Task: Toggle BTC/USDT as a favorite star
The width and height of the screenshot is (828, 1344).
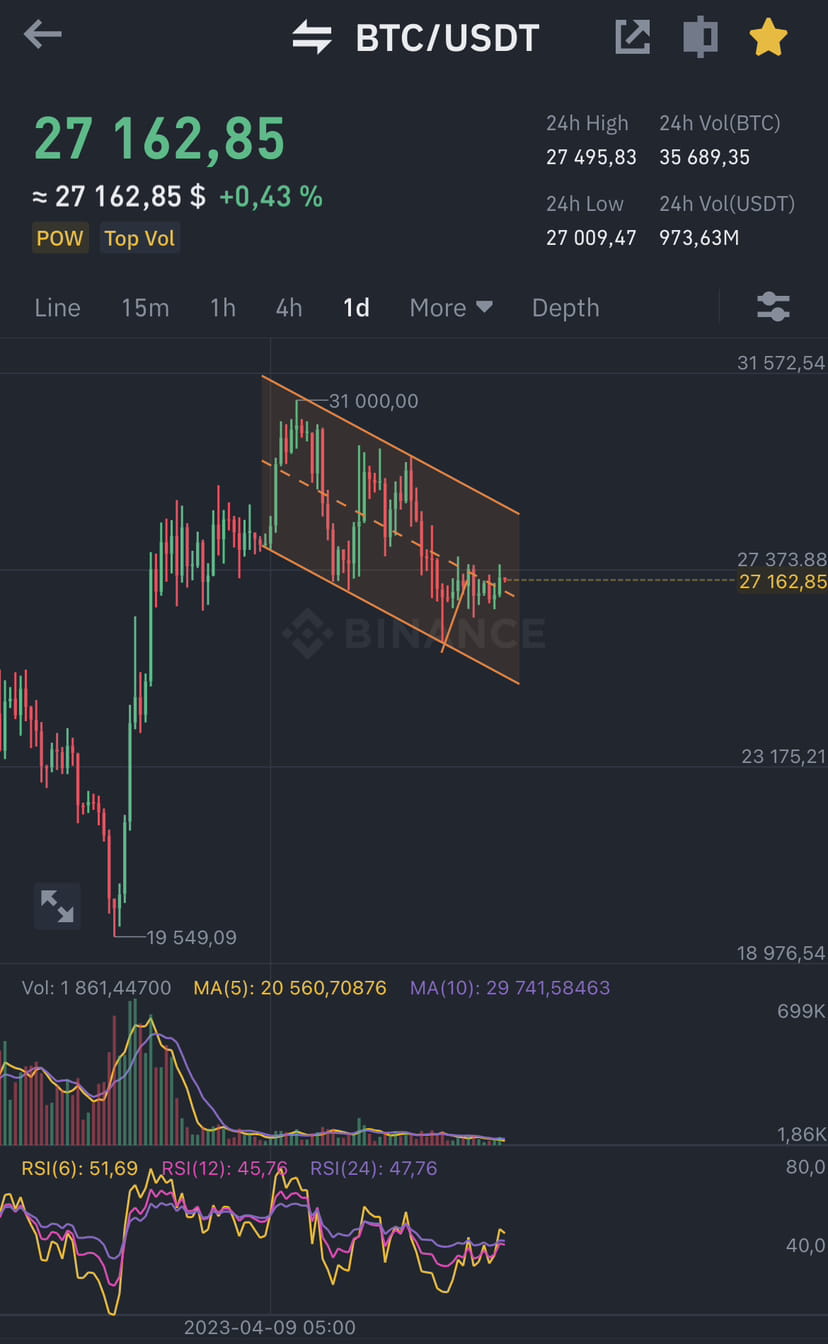Action: [x=768, y=36]
